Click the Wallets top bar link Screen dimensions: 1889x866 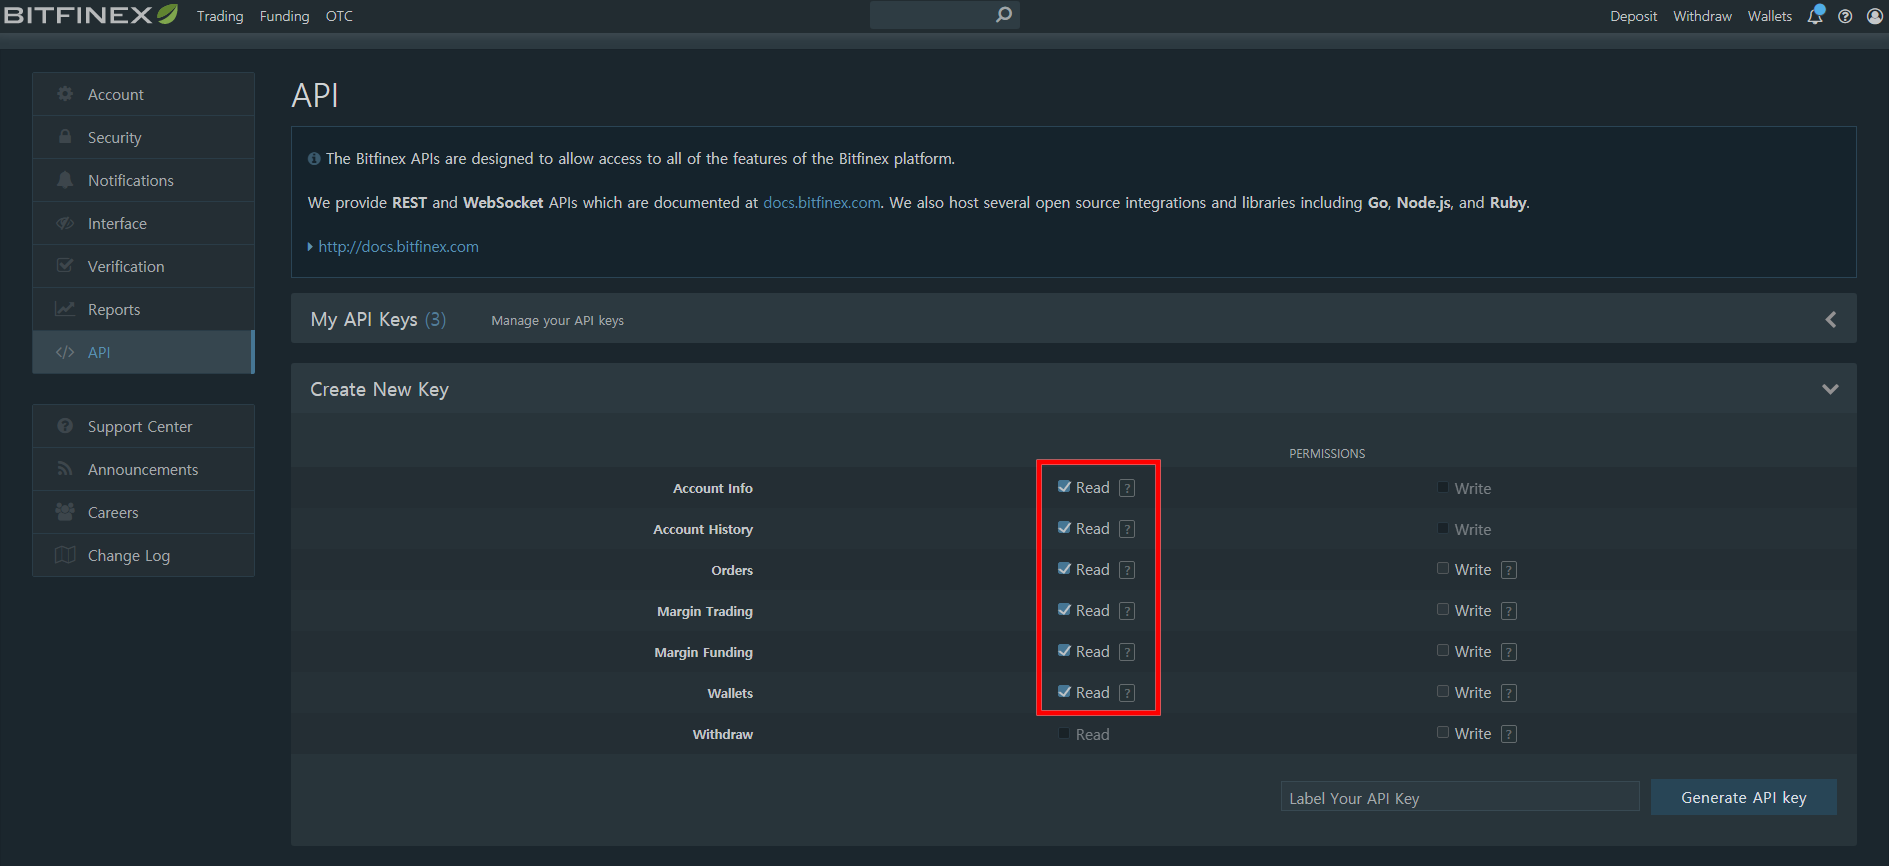pyautogui.click(x=1769, y=16)
